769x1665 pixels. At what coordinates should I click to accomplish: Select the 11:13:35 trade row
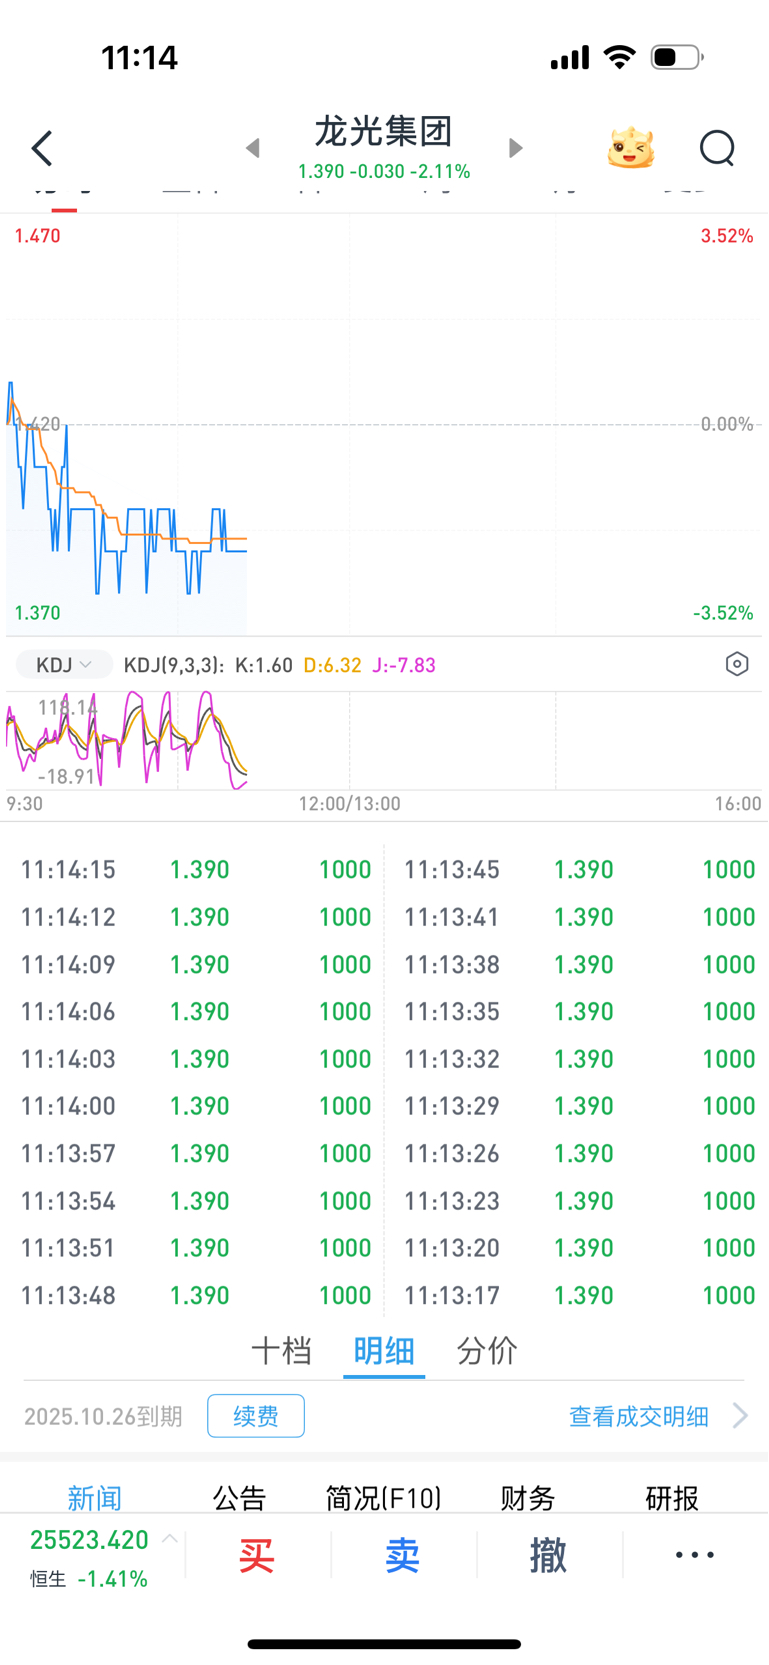pyautogui.click(x=579, y=1012)
